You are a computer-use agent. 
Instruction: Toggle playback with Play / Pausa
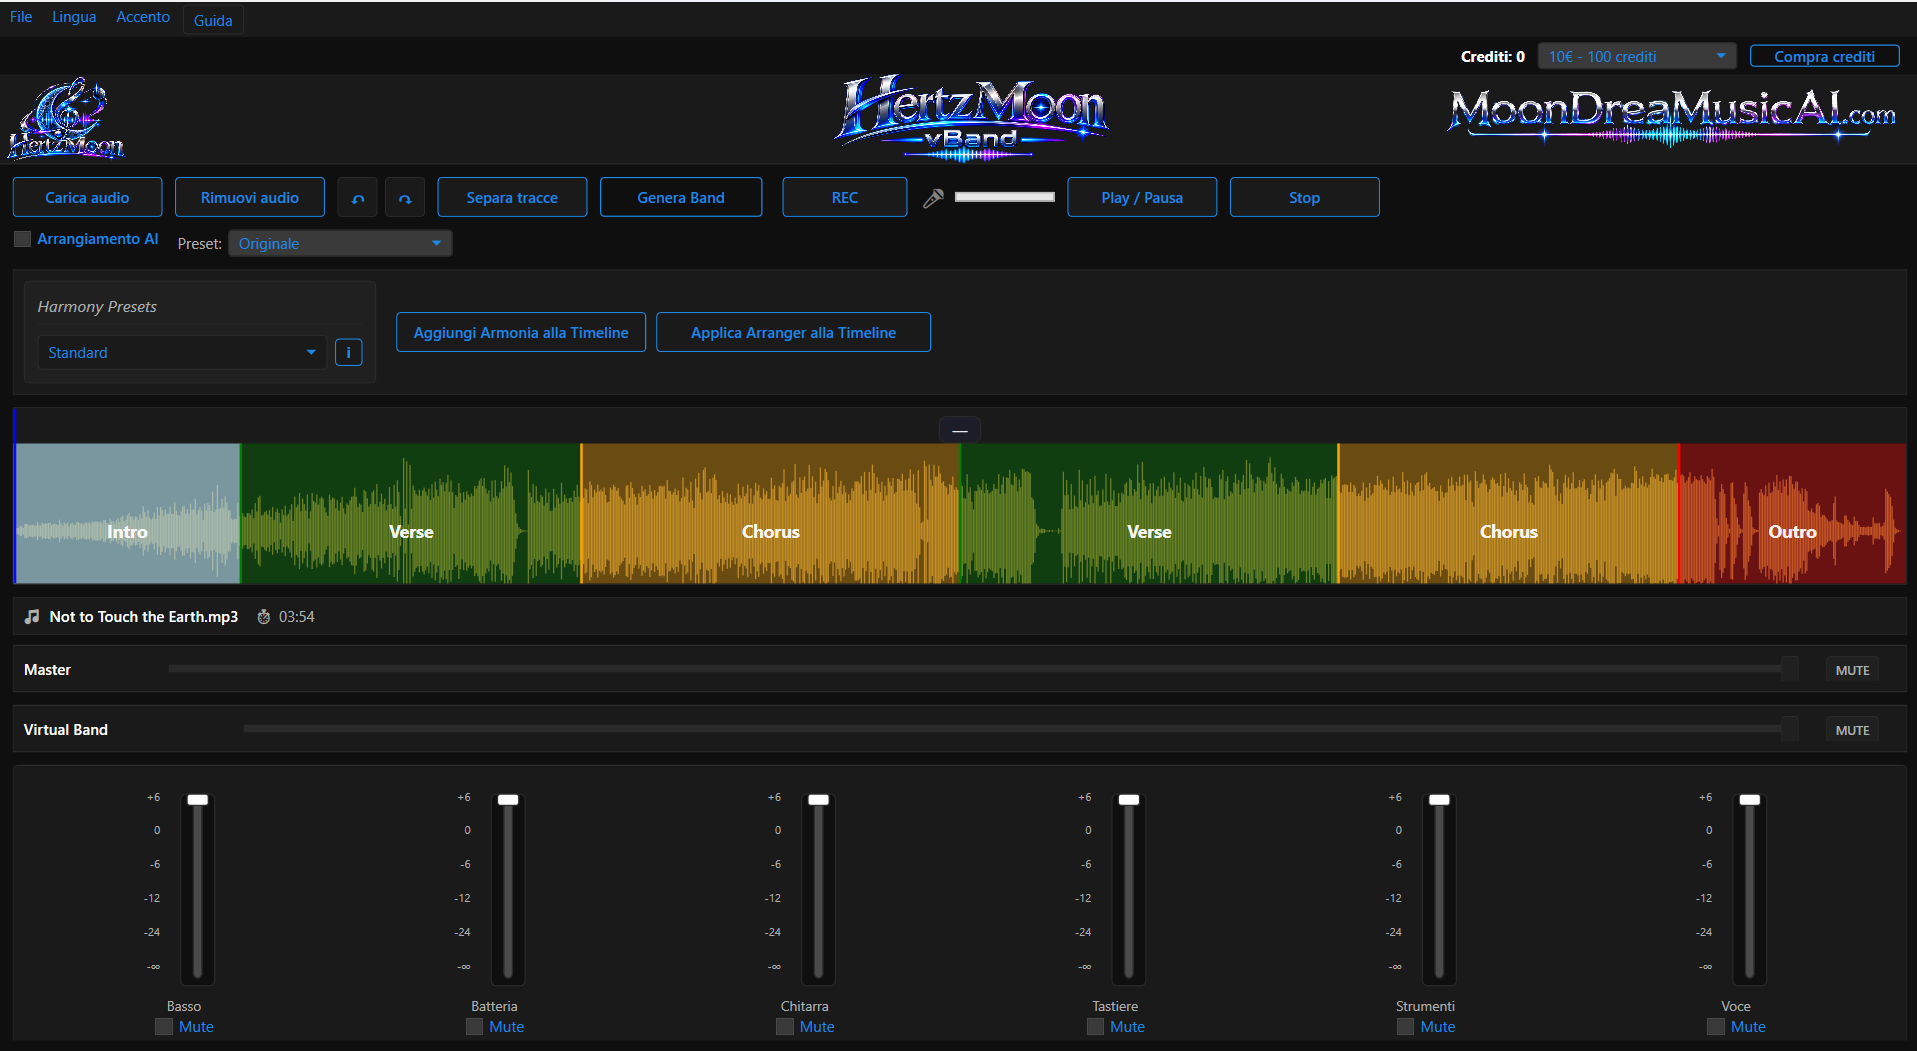click(1142, 198)
